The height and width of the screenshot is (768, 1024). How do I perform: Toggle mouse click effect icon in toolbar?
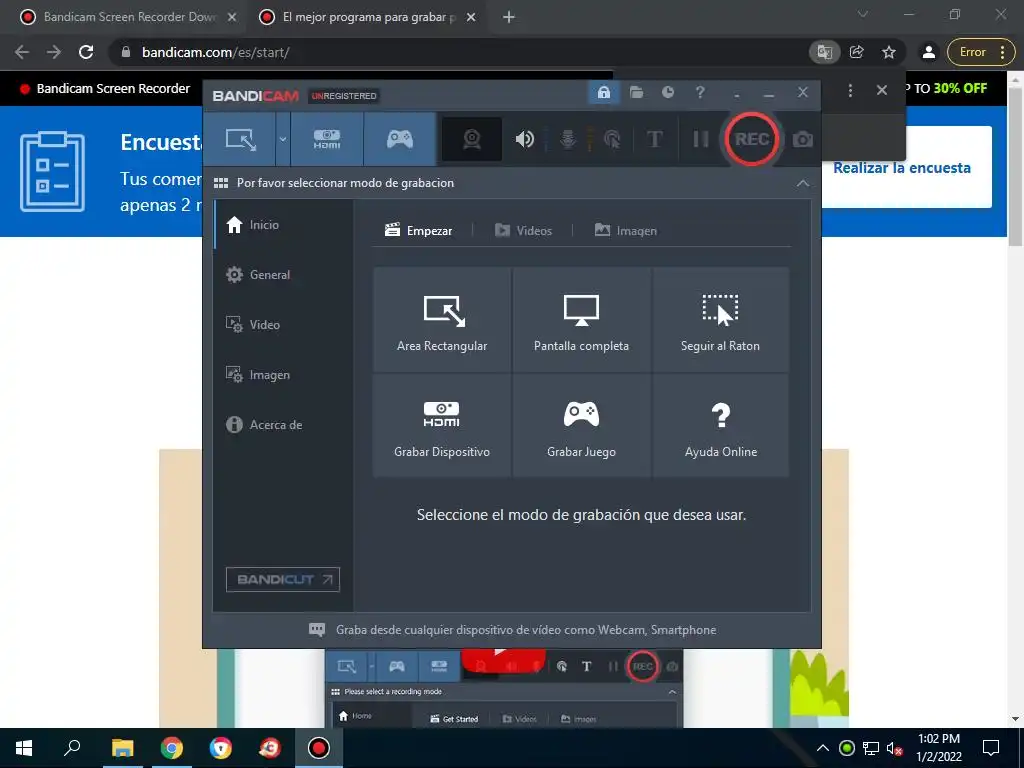point(612,139)
